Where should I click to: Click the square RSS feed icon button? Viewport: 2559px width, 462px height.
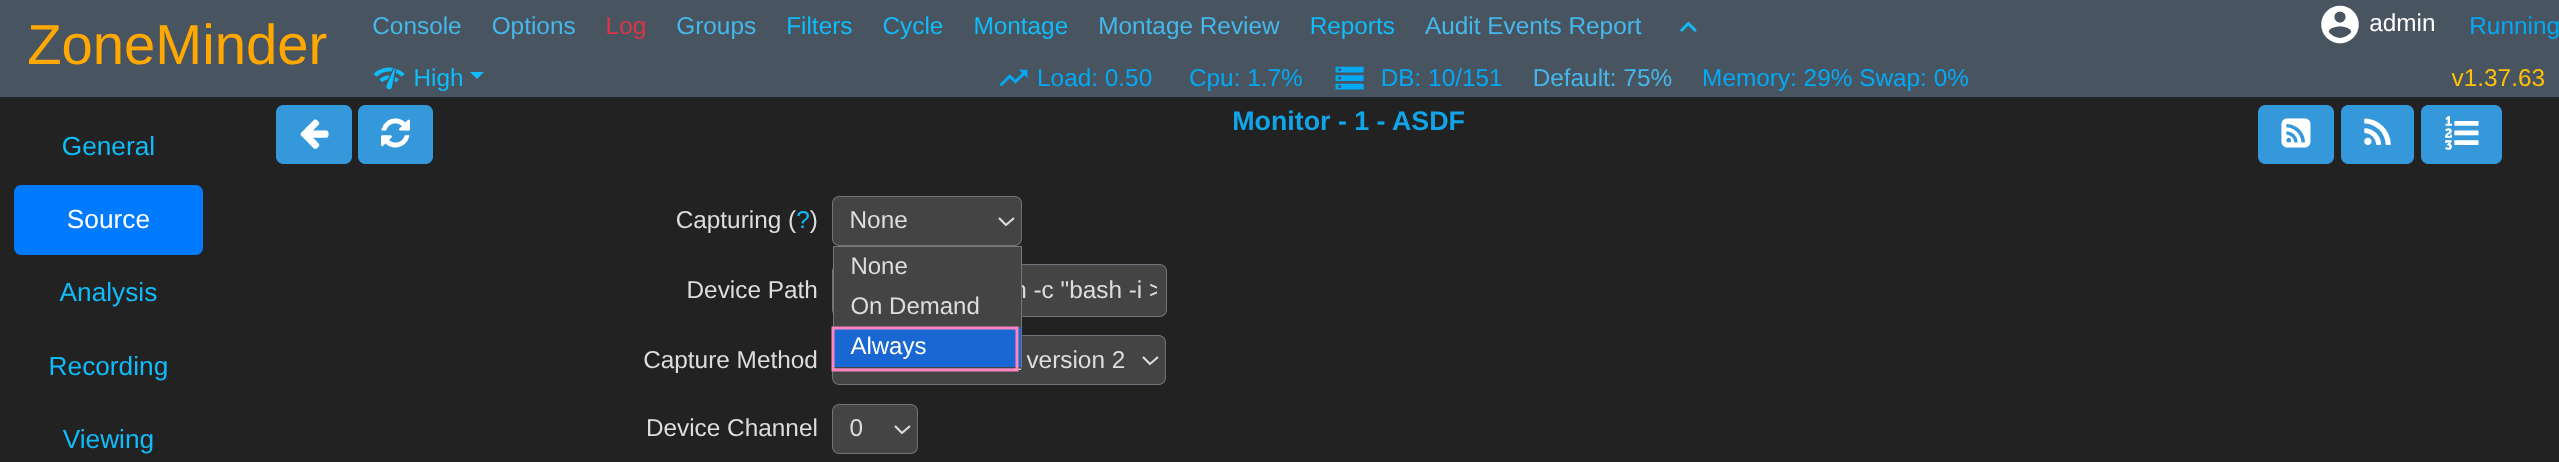click(2295, 134)
